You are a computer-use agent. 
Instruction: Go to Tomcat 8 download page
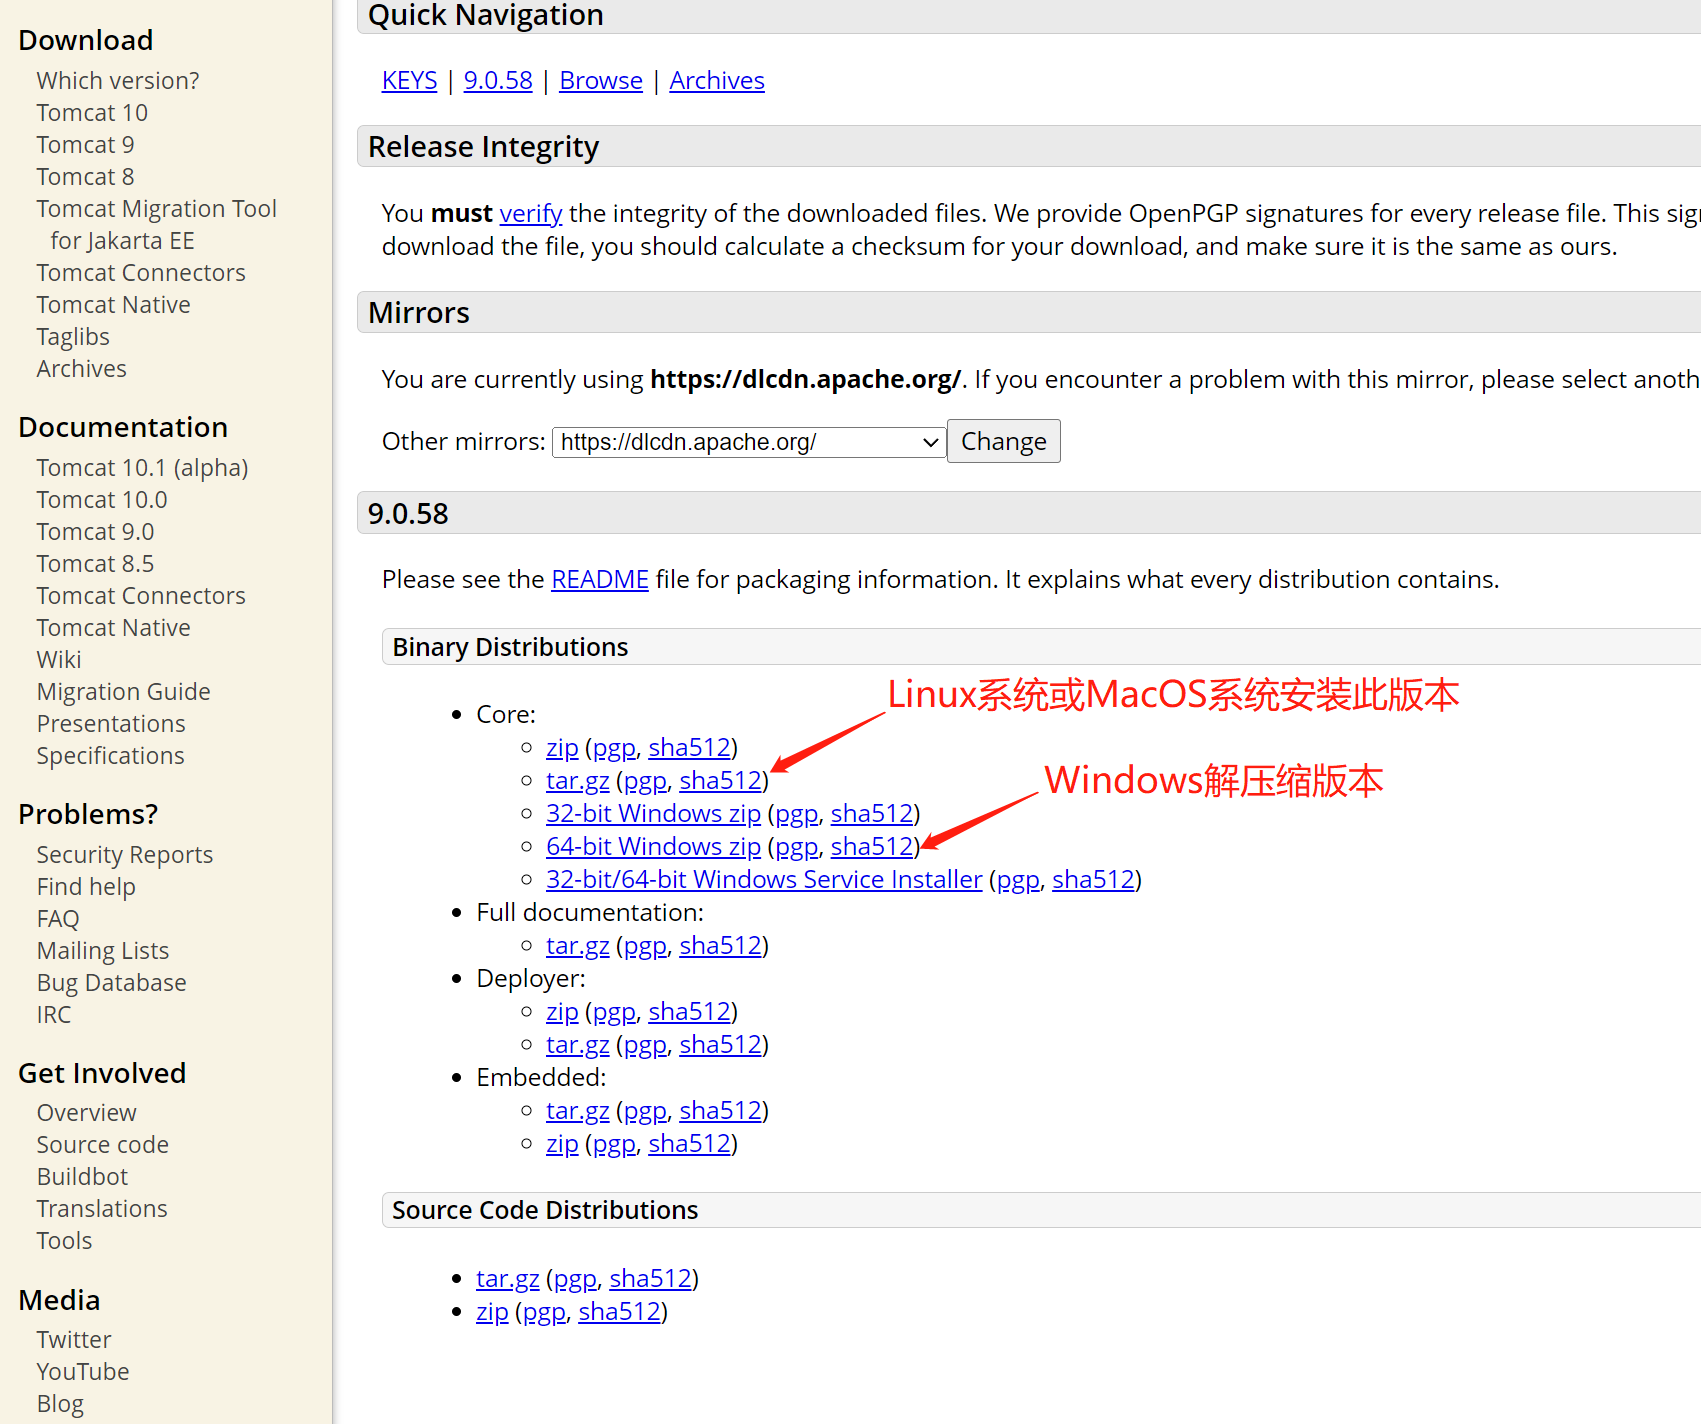[x=85, y=177]
